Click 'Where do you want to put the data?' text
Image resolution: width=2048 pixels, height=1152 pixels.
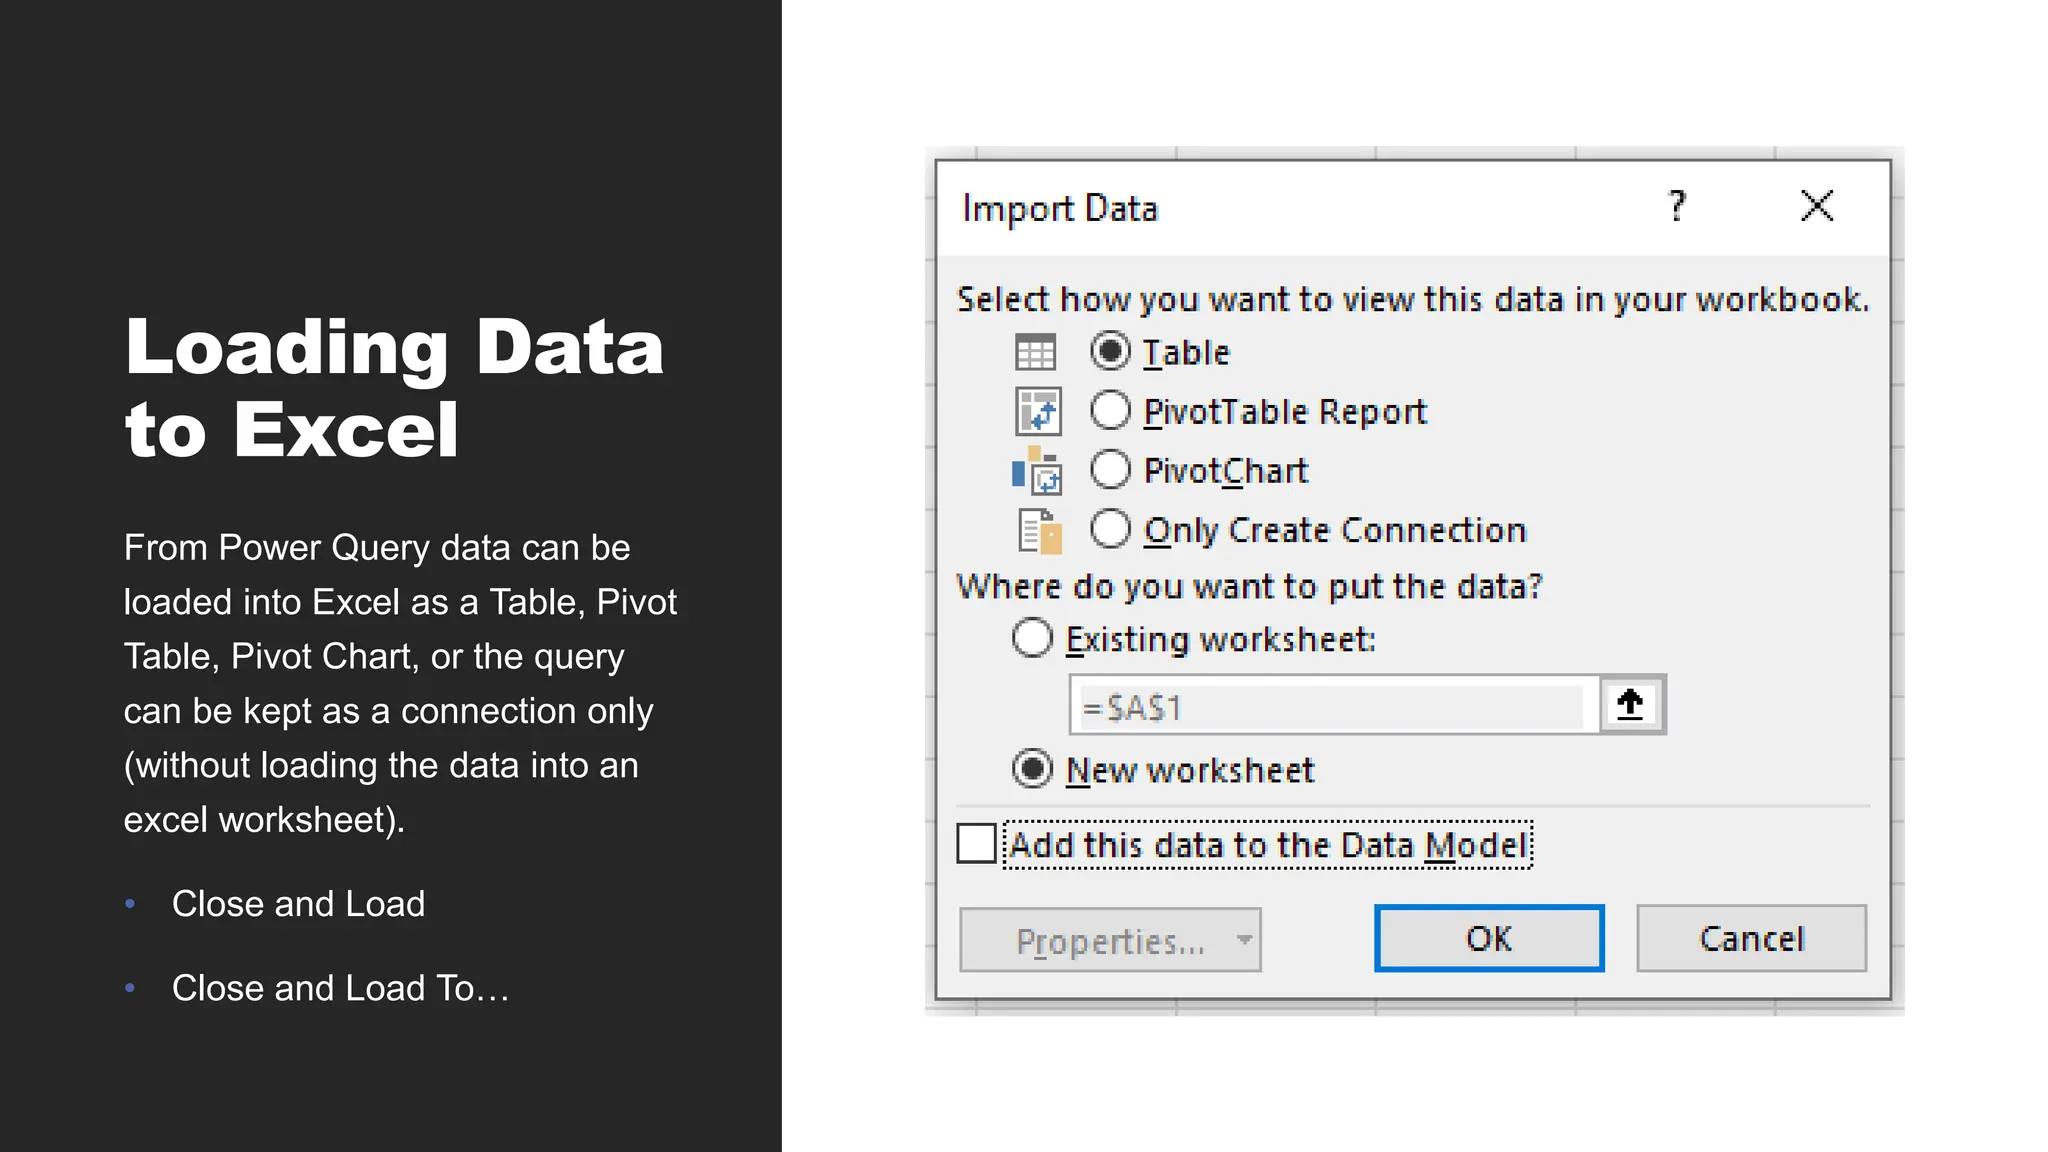coord(1250,586)
